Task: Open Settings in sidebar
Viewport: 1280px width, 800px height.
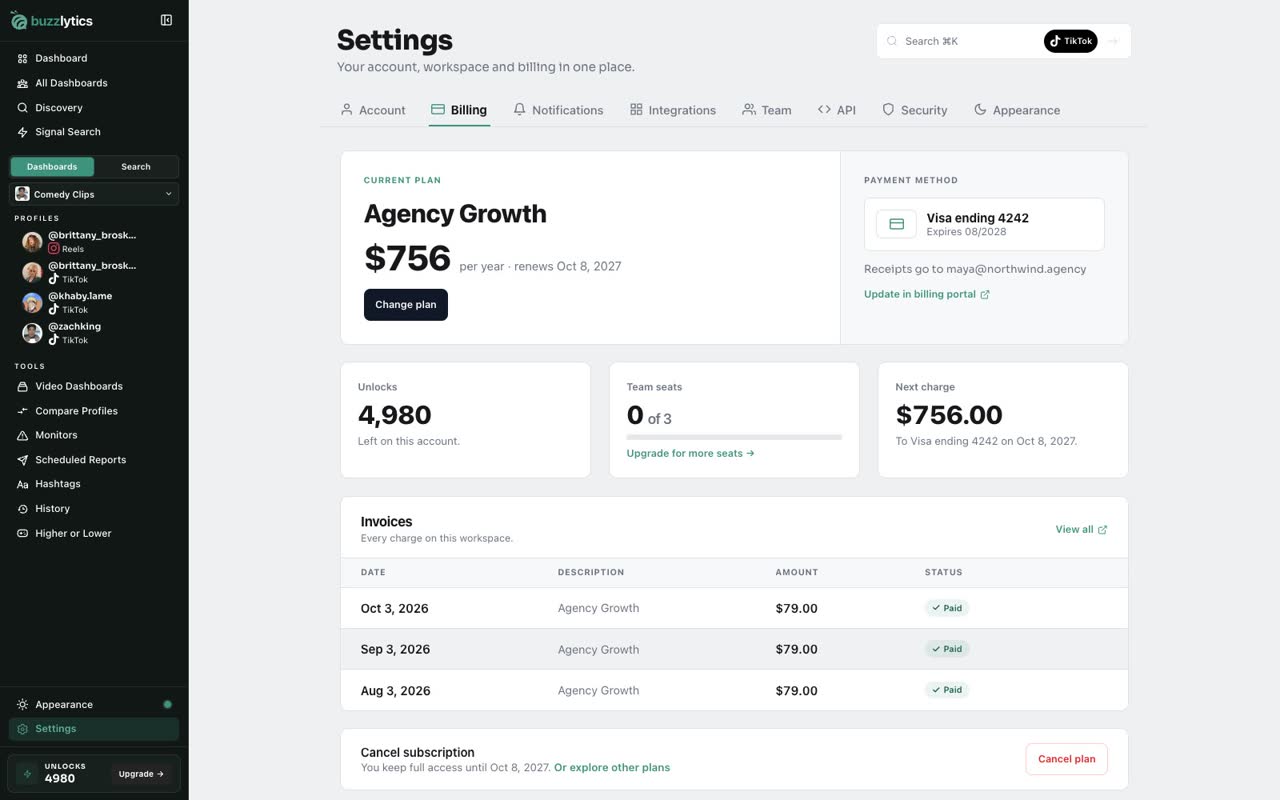Action: [94, 729]
